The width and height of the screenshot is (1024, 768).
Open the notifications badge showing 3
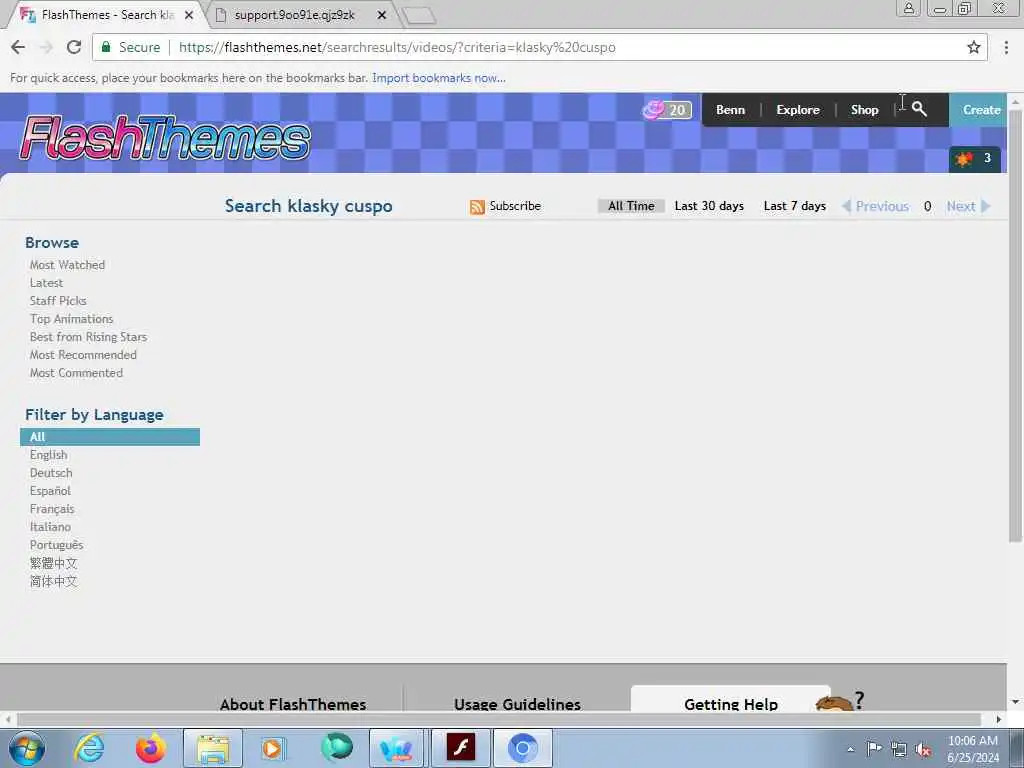(x=974, y=159)
